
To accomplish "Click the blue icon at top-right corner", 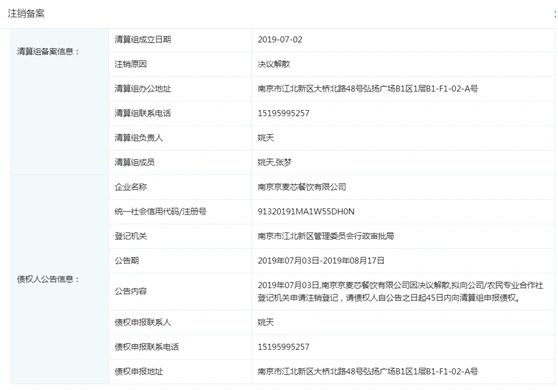I will coord(555,14).
